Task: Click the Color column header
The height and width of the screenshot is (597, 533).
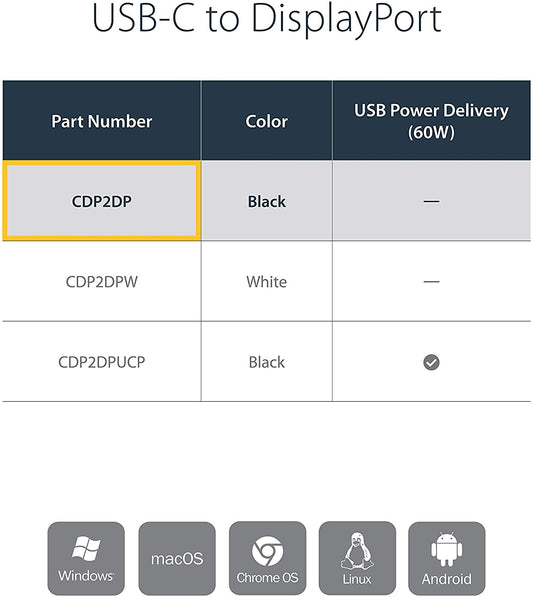Action: point(266,121)
